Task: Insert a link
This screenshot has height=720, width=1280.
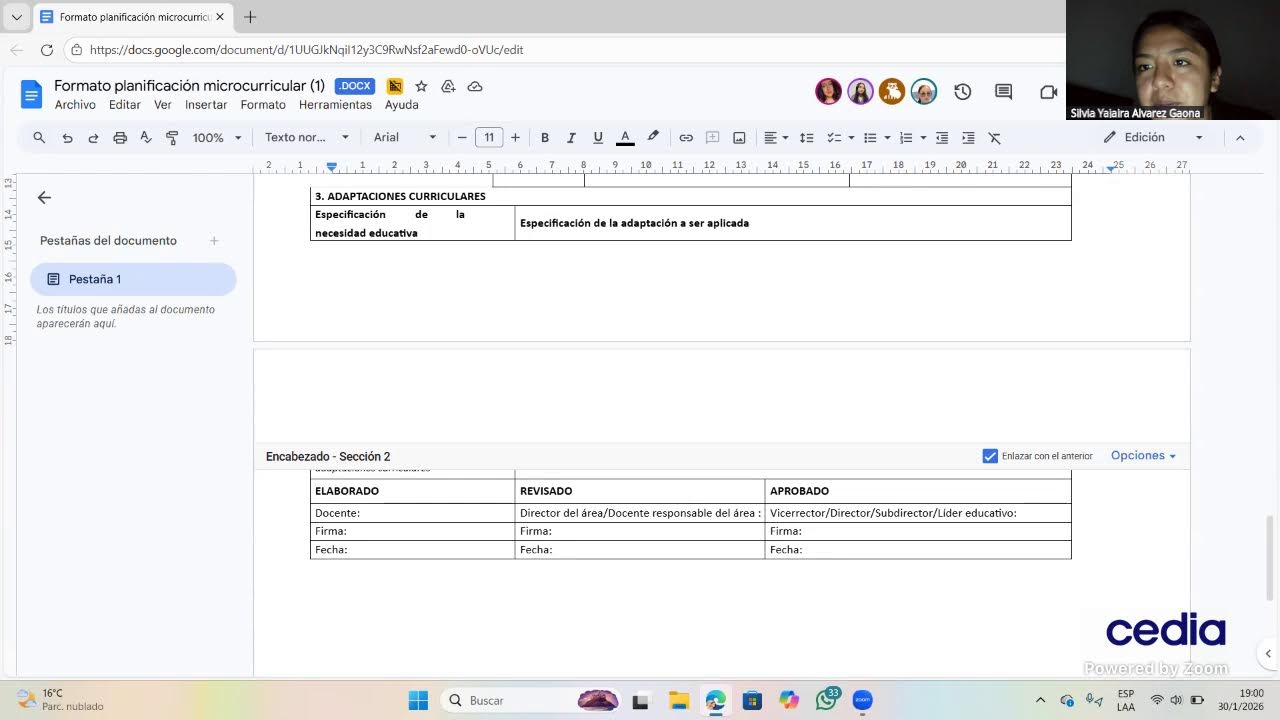Action: 686,138
